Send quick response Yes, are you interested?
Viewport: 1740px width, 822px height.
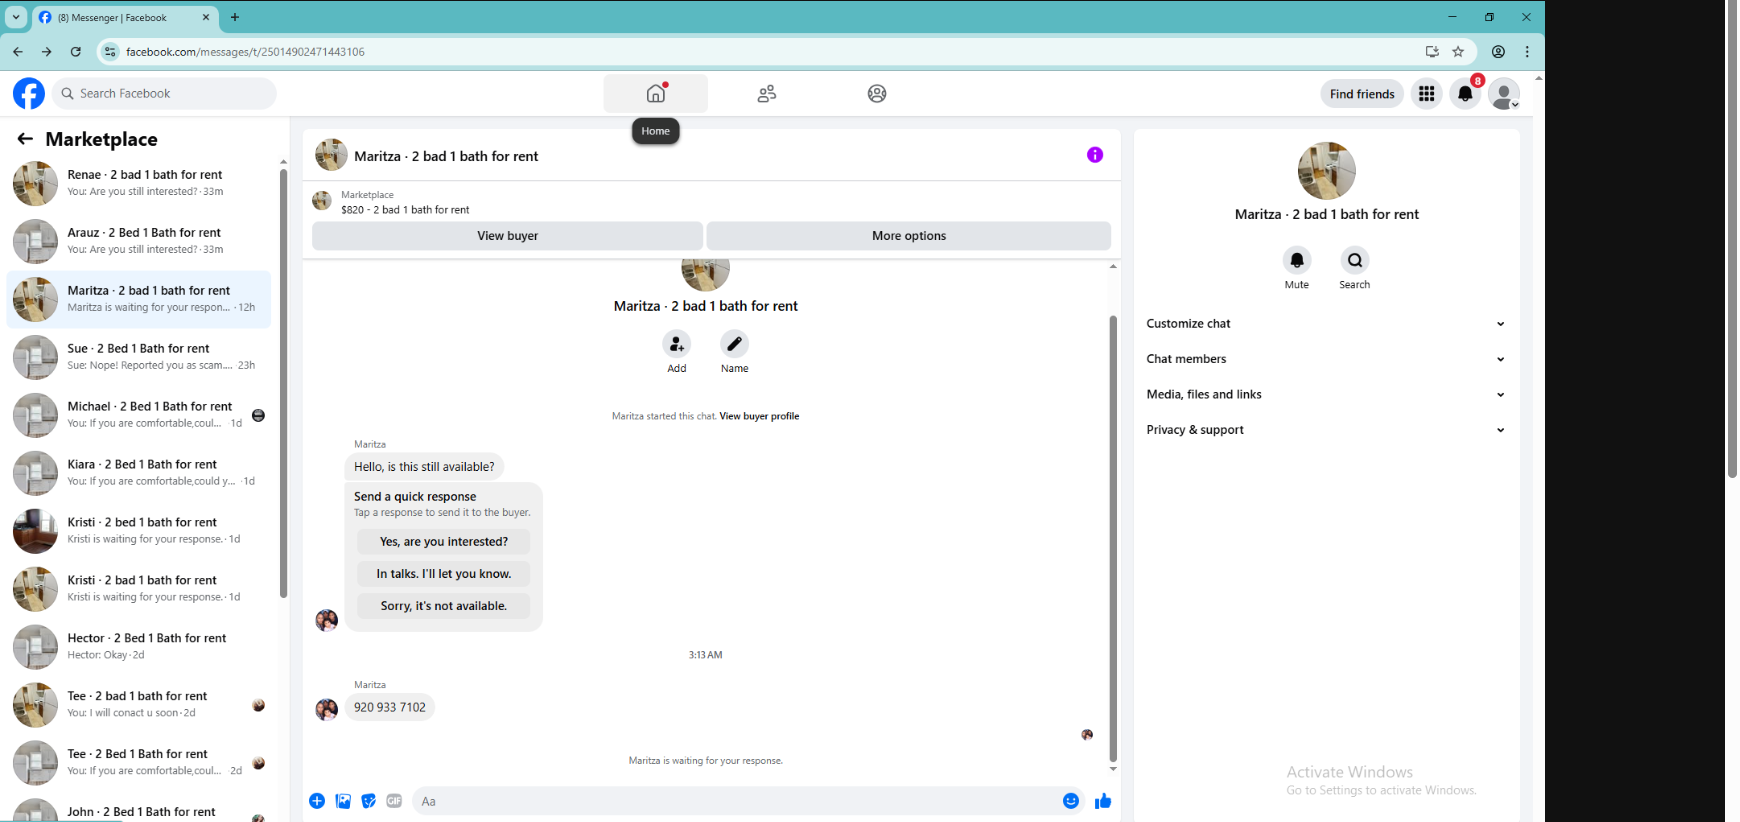[444, 542]
